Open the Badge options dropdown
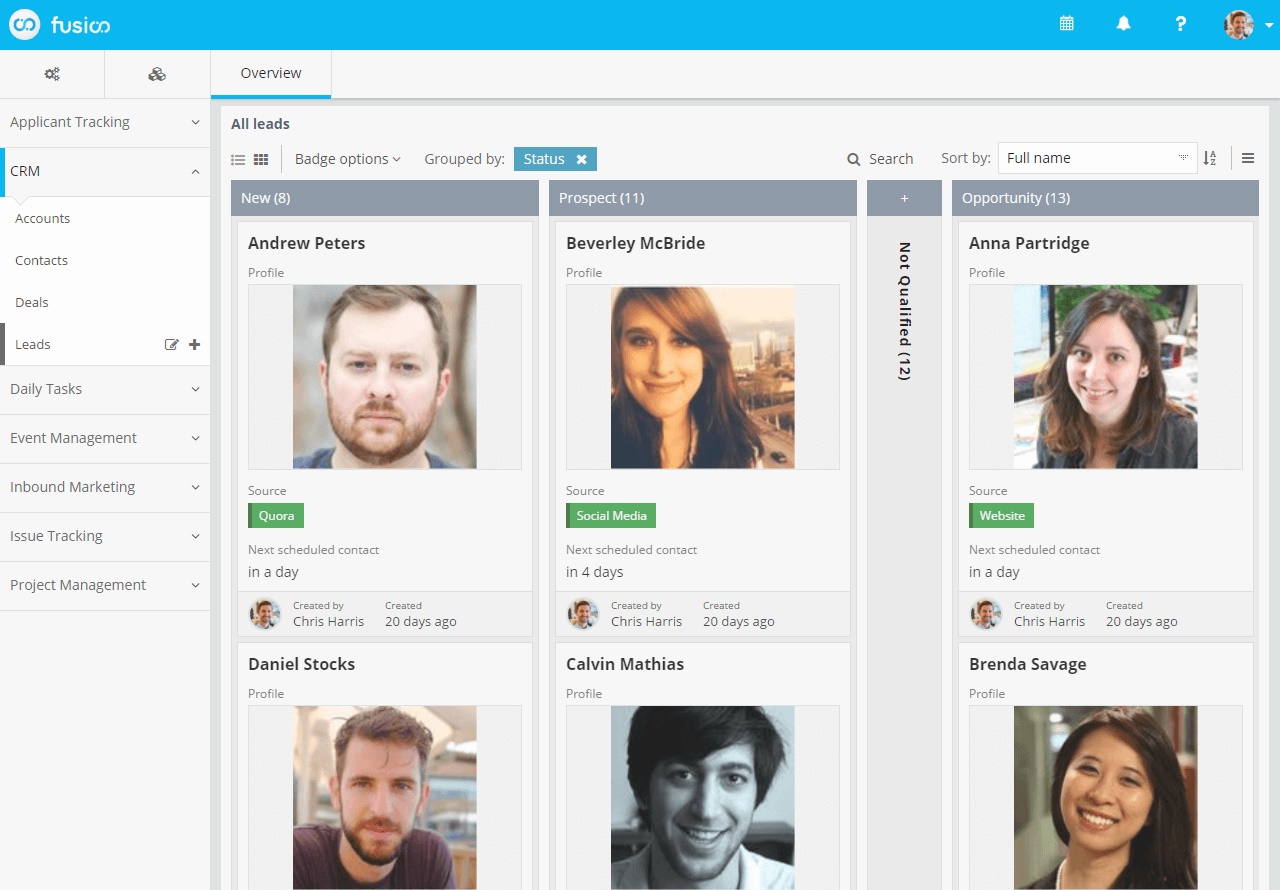The width and height of the screenshot is (1280, 890). (347, 159)
